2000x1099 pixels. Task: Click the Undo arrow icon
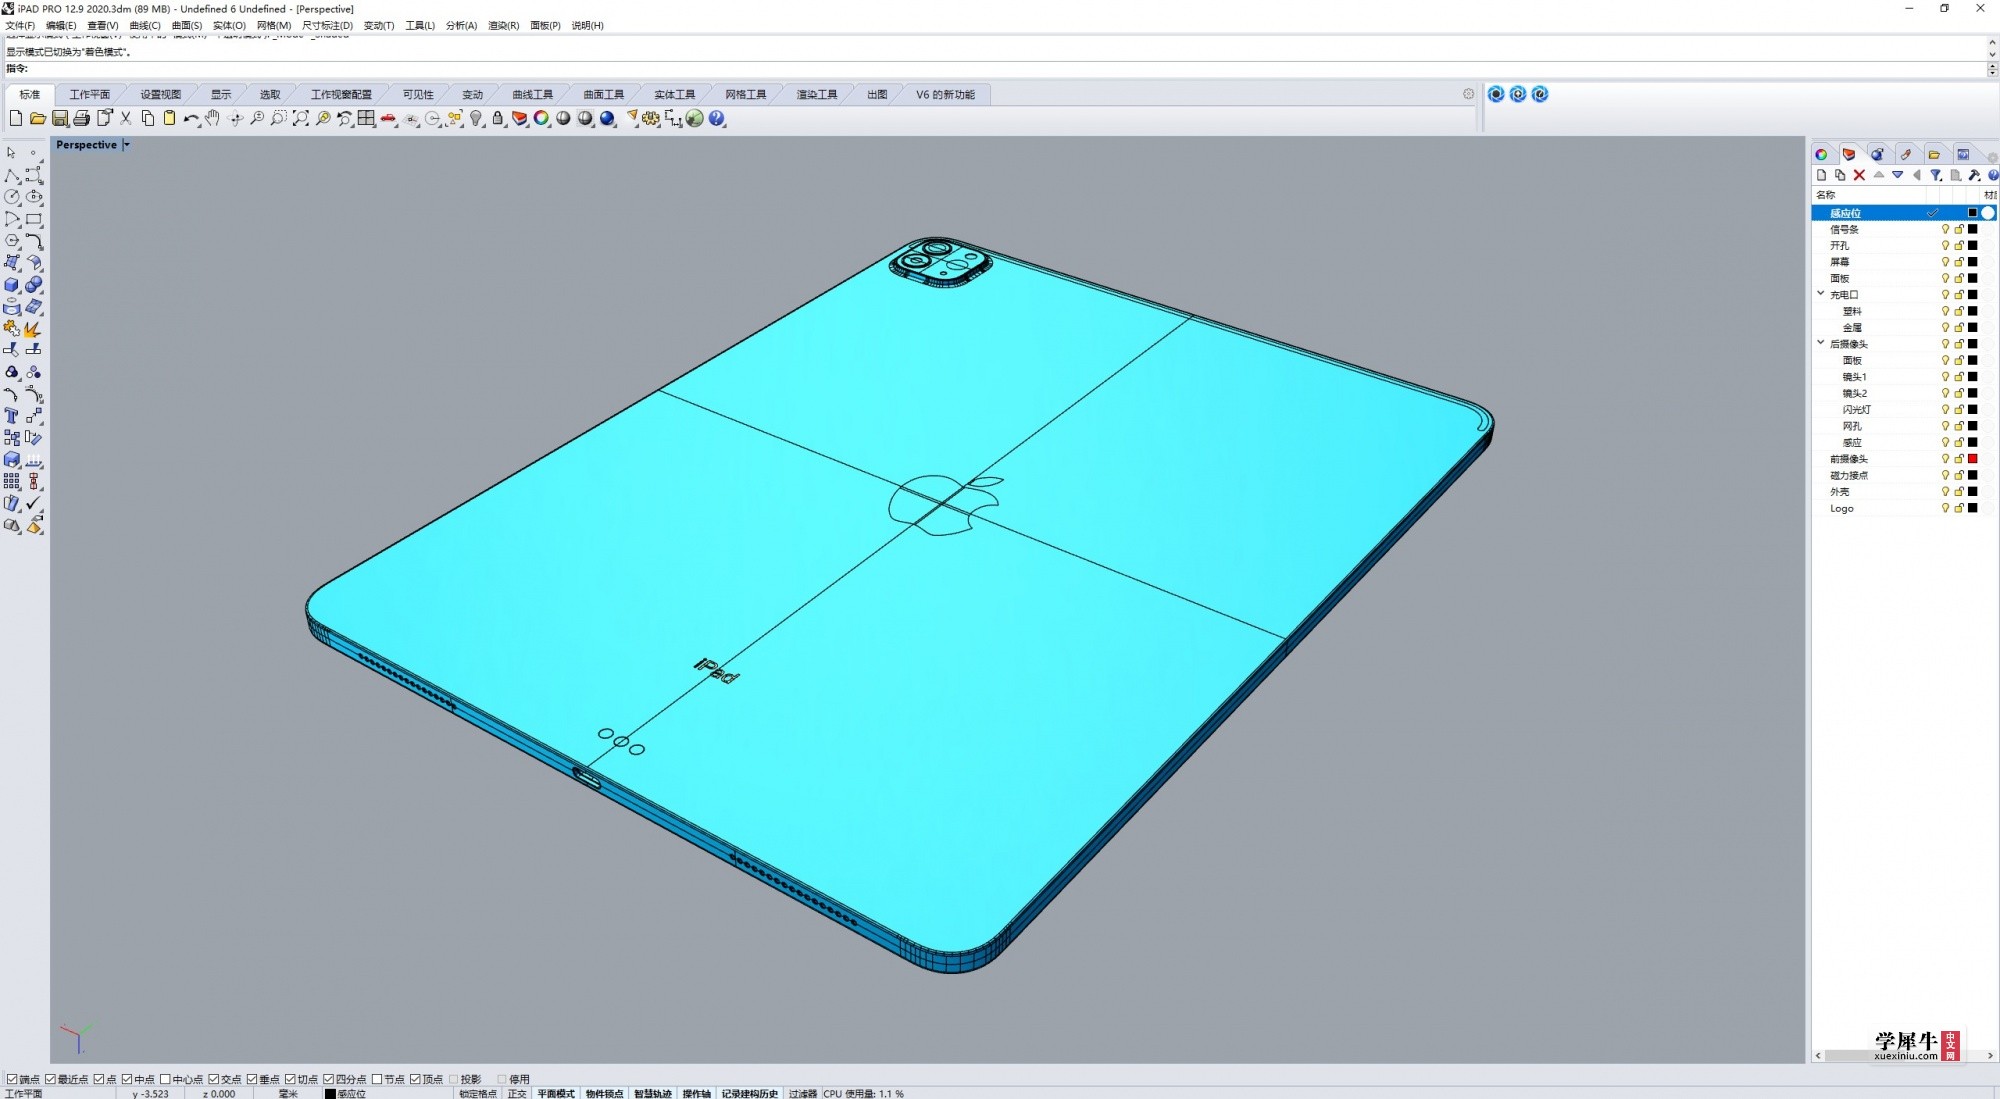click(x=190, y=119)
